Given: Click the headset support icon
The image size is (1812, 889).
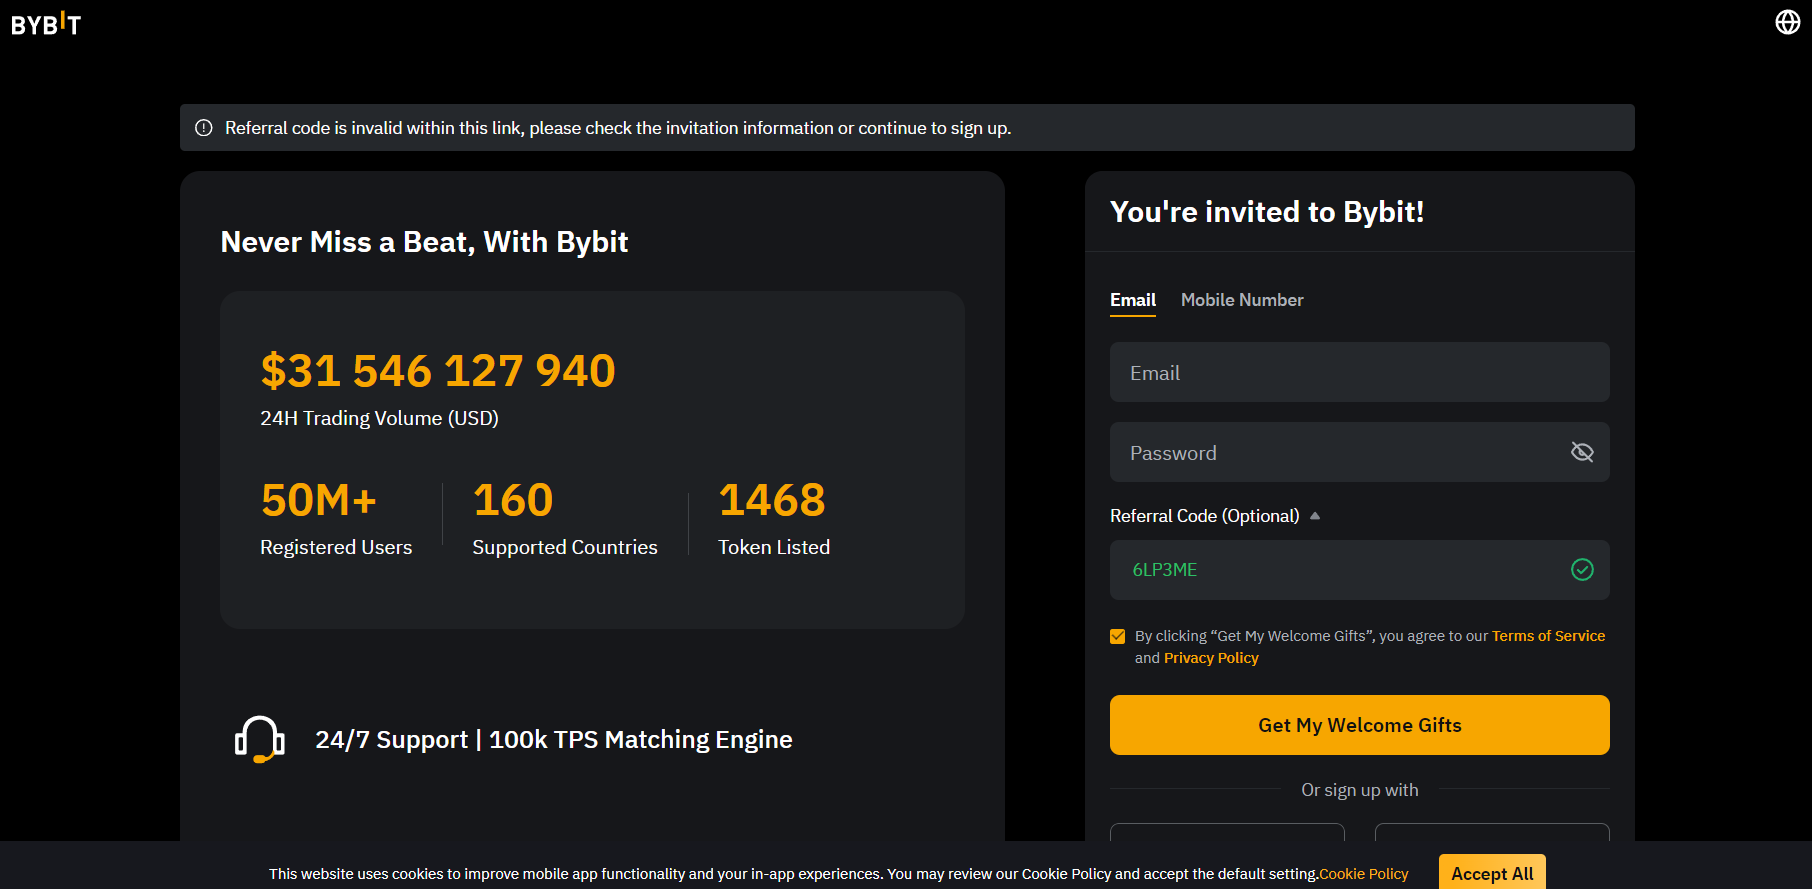Looking at the screenshot, I should pos(260,740).
